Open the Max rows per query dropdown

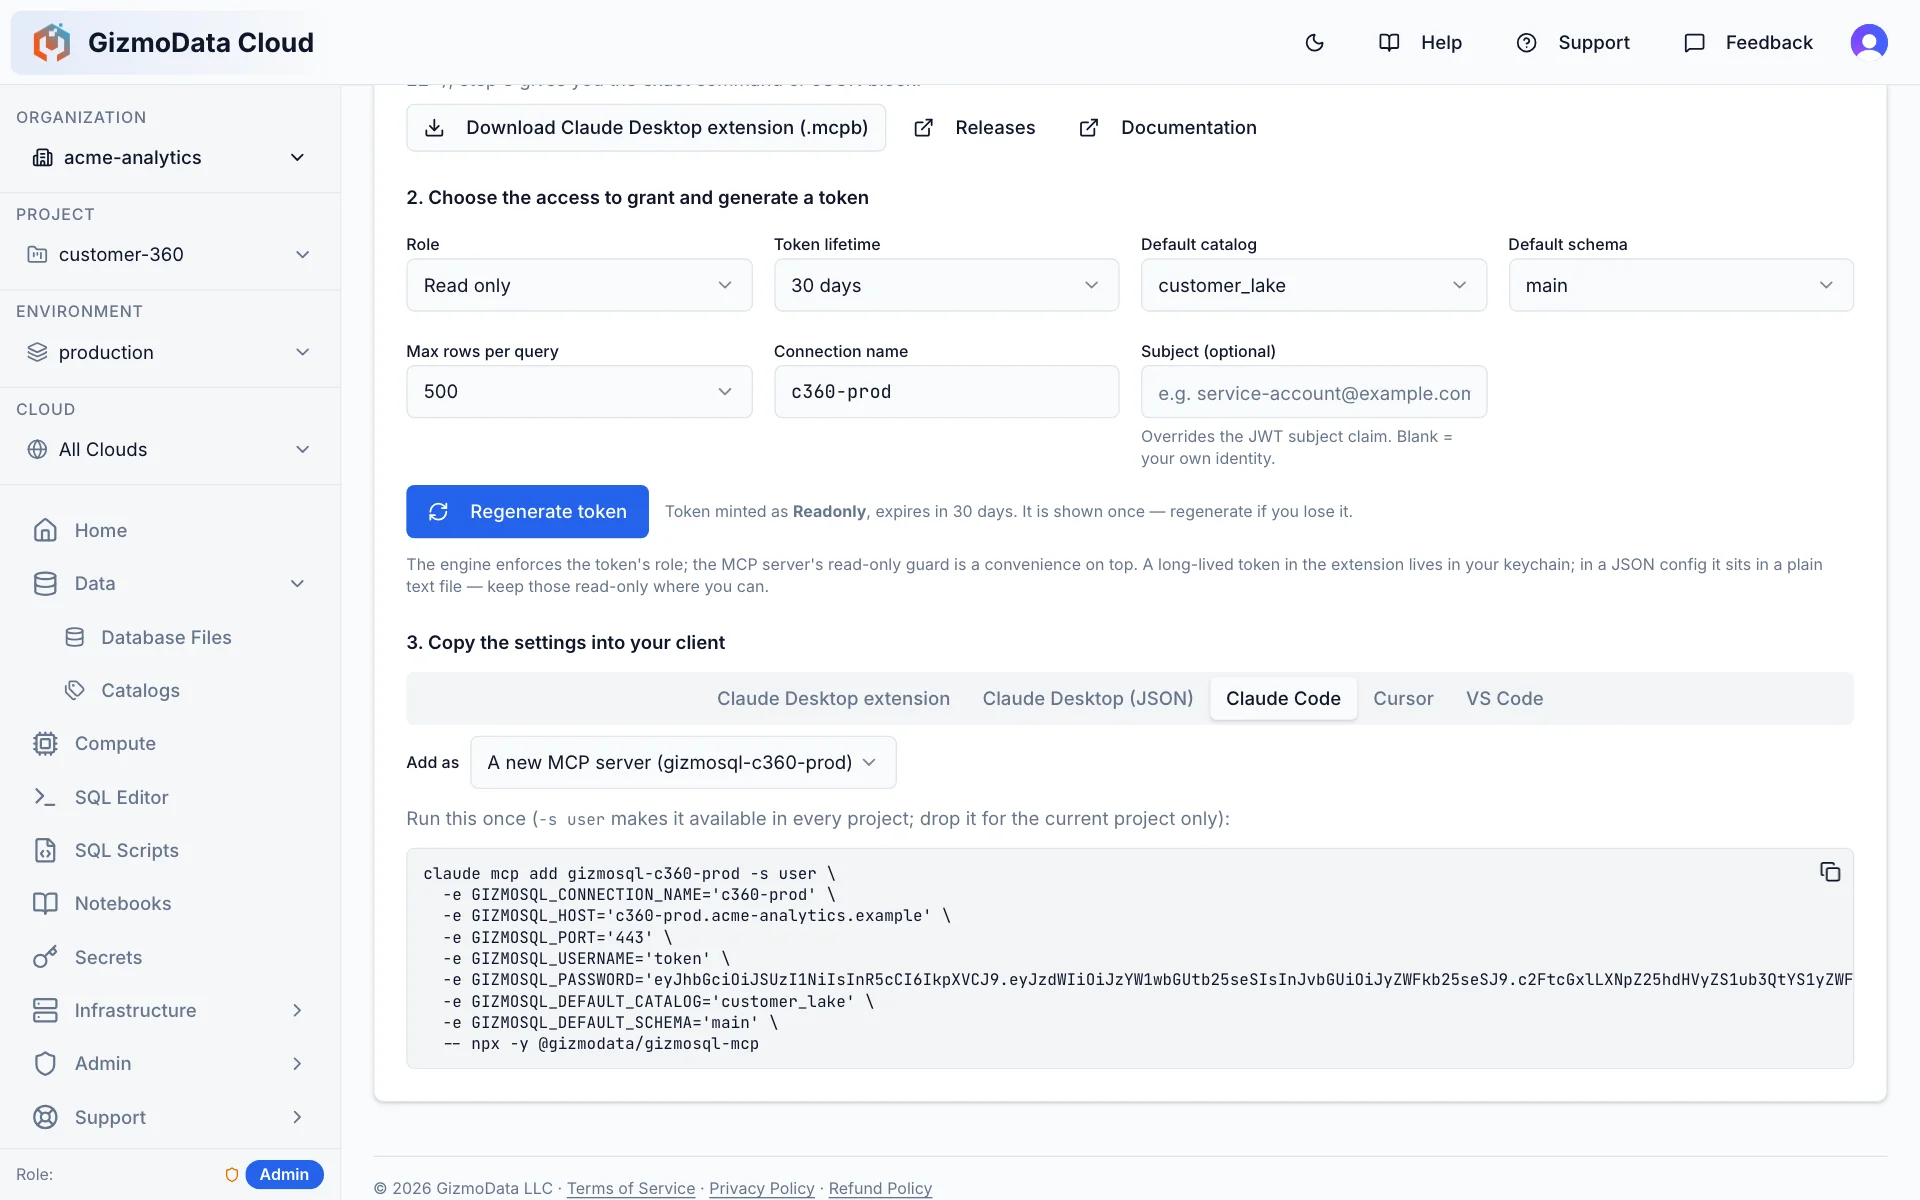579,391
